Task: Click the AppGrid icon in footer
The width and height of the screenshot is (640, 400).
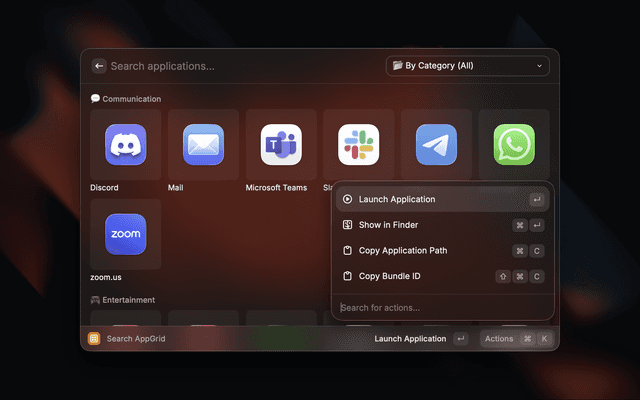Action: [94, 339]
